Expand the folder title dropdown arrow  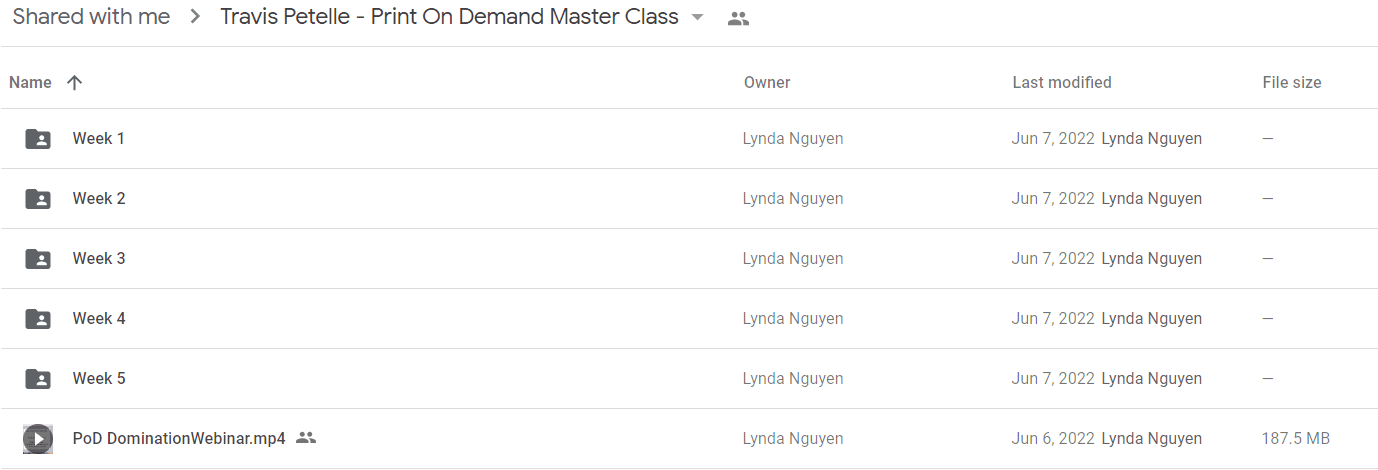697,18
